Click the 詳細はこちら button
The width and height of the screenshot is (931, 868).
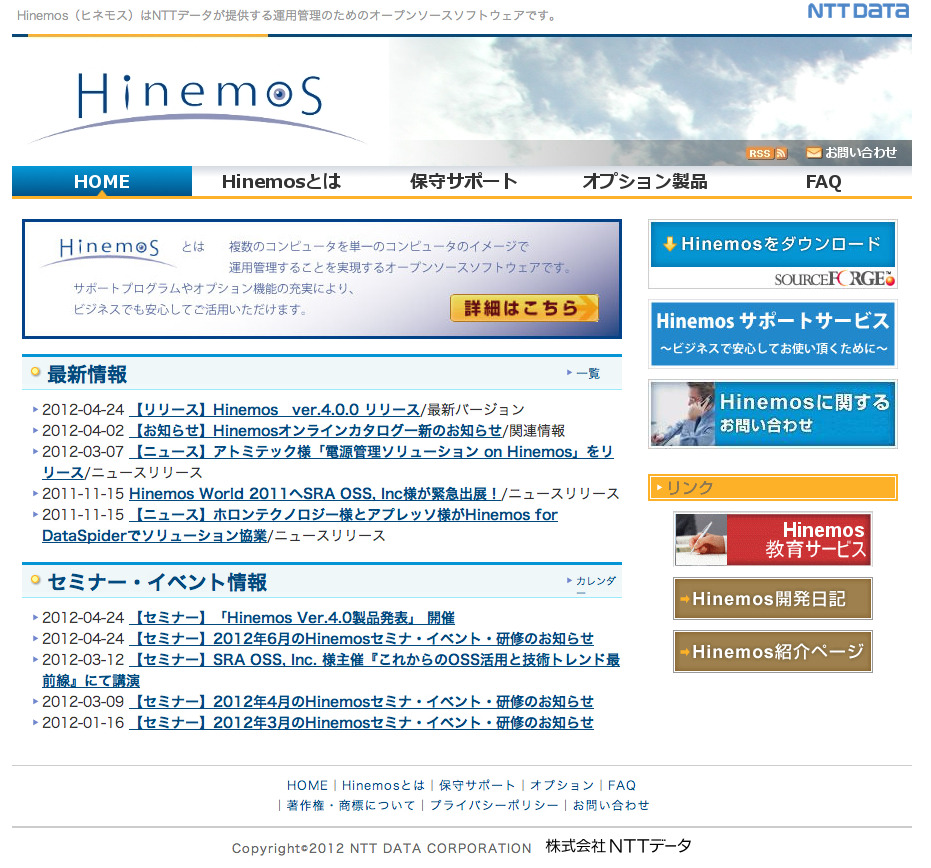tap(524, 308)
